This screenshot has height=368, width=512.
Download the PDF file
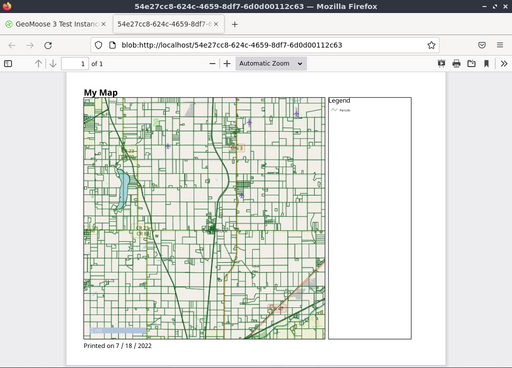click(471, 63)
